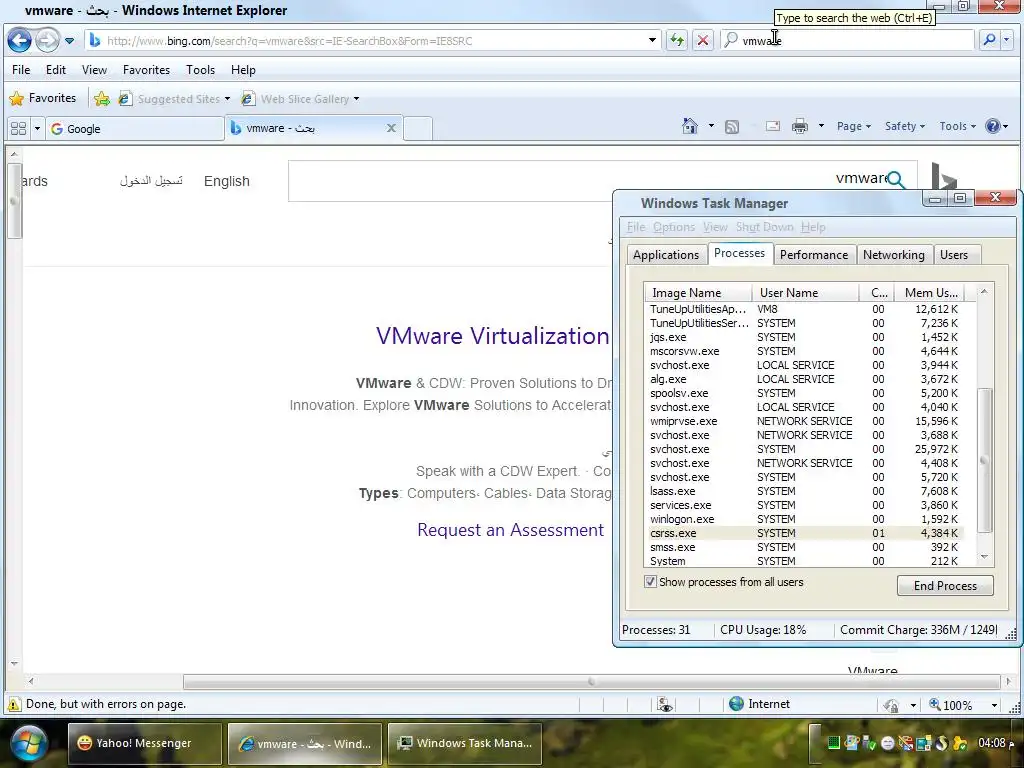The width and height of the screenshot is (1024, 768).
Task: Open the tab list dropdown arrow beside Quick Tabs
Action: (37, 129)
